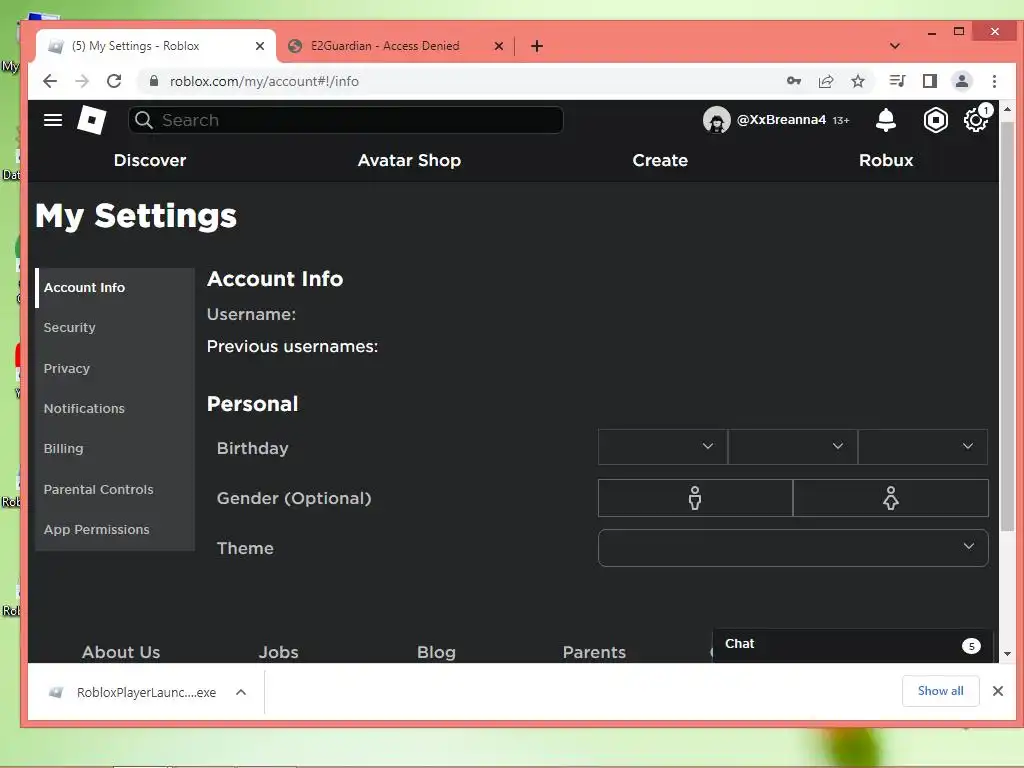1024x768 pixels.
Task: Share this page icon
Action: 826,81
